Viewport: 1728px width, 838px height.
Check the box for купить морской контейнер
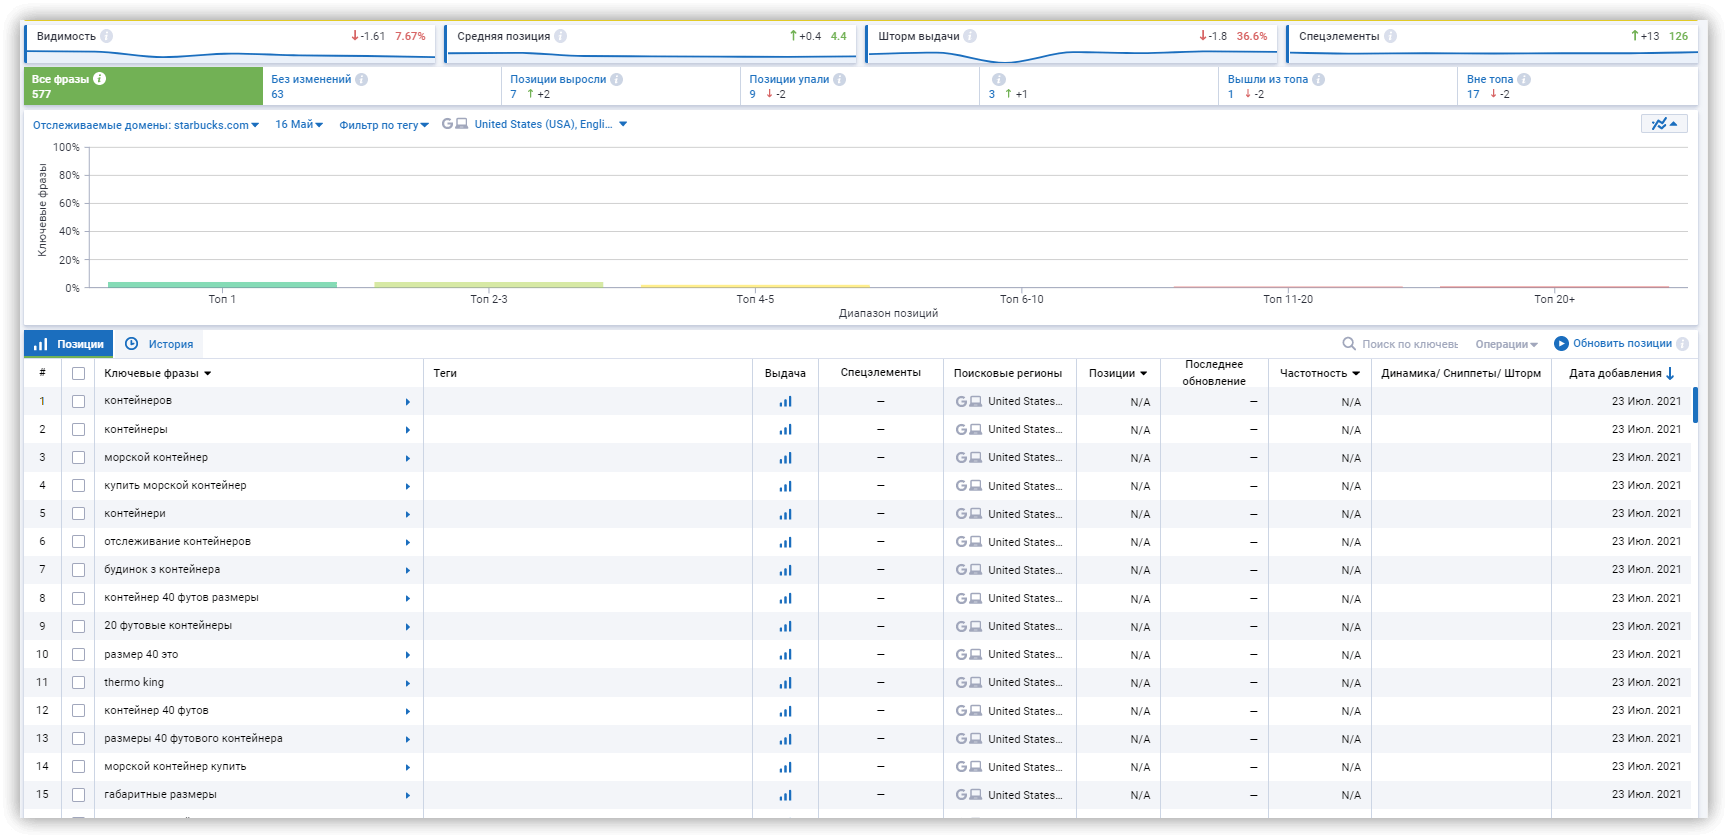[78, 485]
